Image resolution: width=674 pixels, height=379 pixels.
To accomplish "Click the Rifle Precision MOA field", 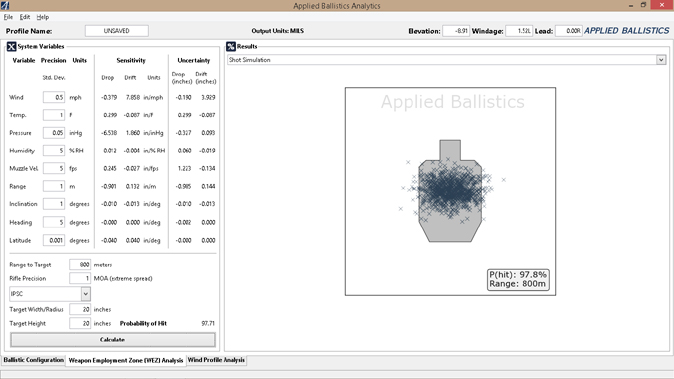I will click(x=80, y=278).
